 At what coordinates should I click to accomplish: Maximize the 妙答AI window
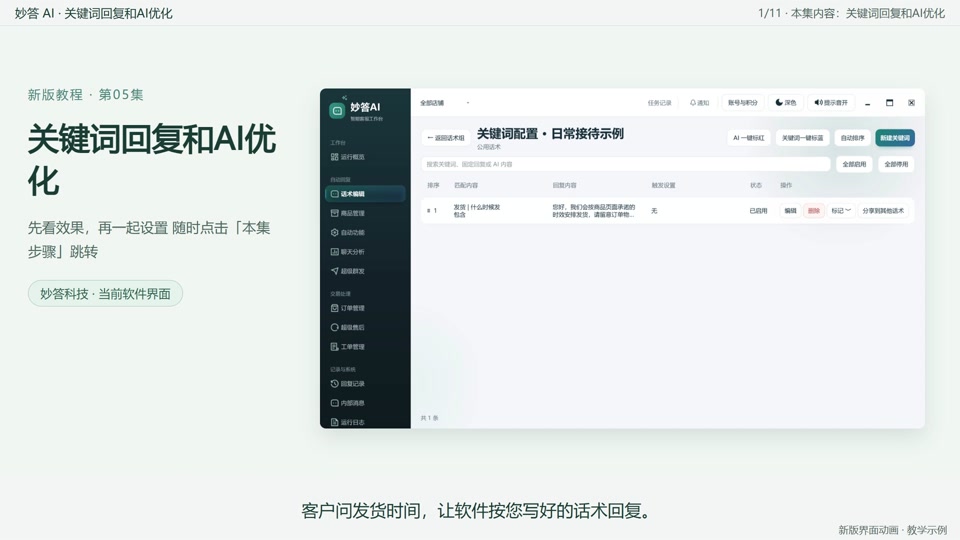[x=890, y=103]
